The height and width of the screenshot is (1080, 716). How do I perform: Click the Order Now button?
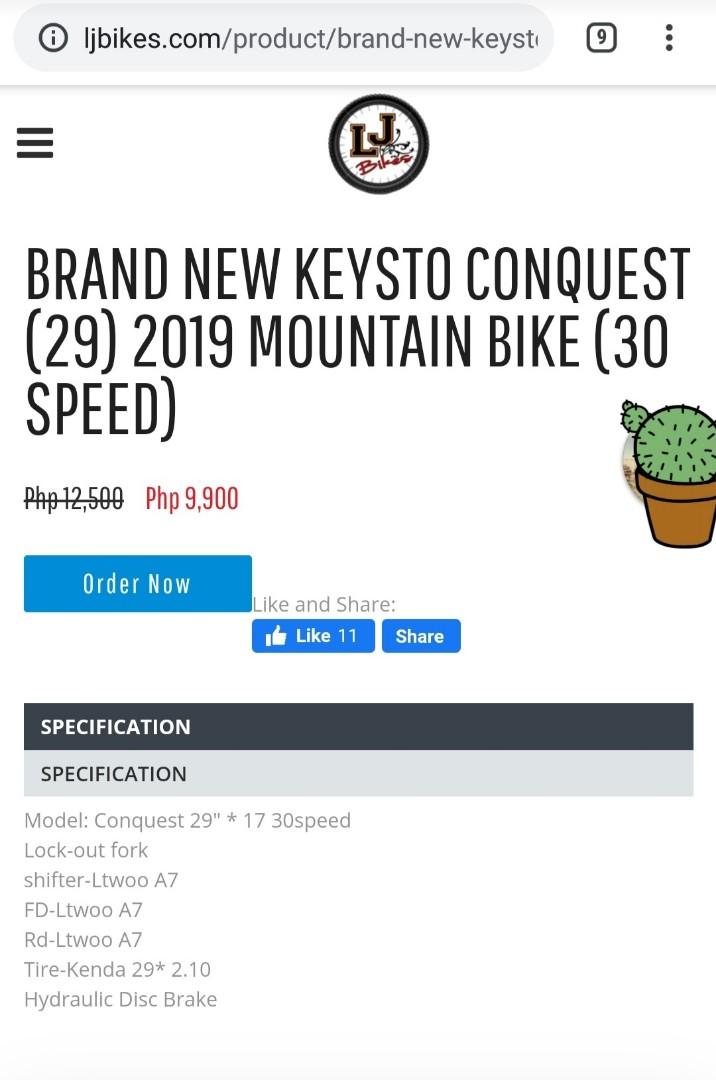point(137,583)
